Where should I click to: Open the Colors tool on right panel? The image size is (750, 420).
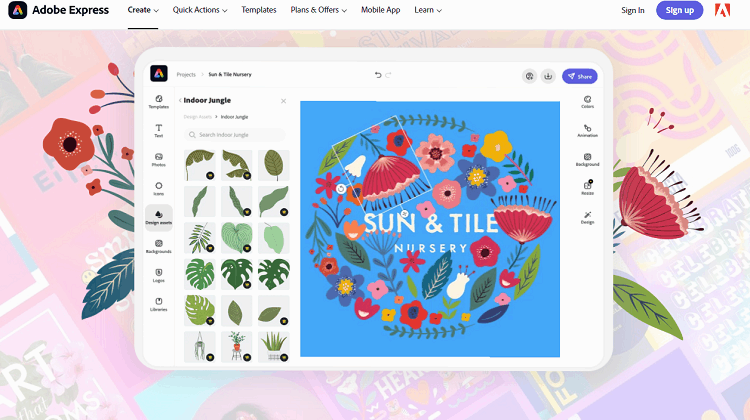point(587,101)
